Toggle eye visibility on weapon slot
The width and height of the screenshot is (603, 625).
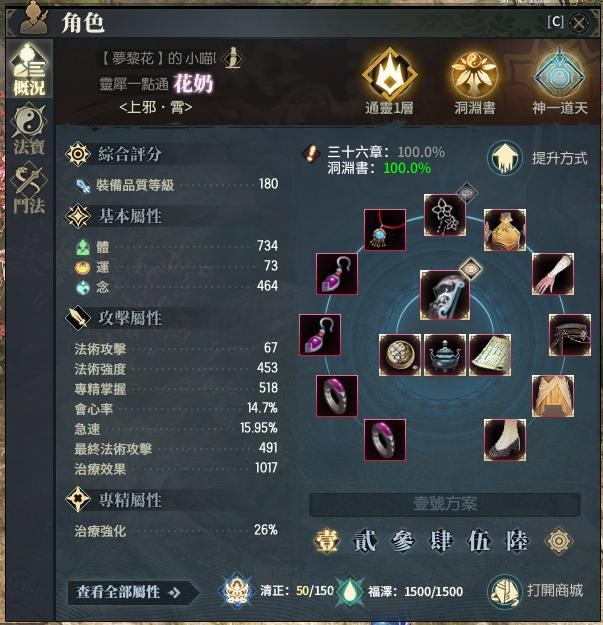coord(471,269)
